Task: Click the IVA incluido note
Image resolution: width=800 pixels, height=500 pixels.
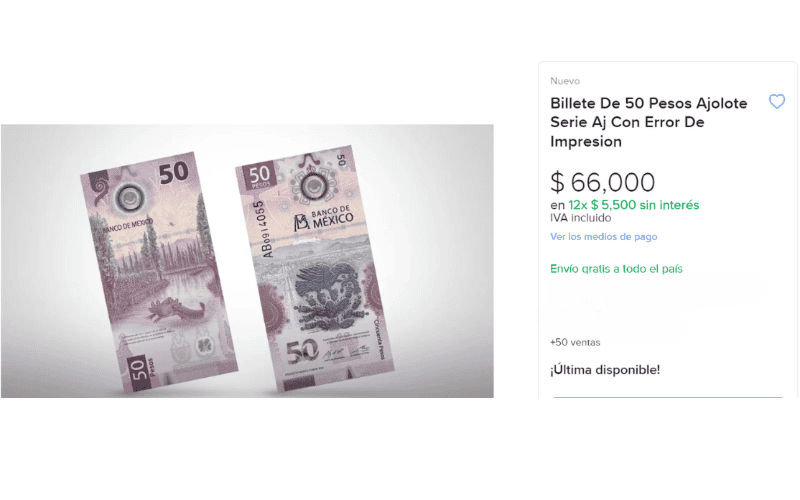Action: 581,218
